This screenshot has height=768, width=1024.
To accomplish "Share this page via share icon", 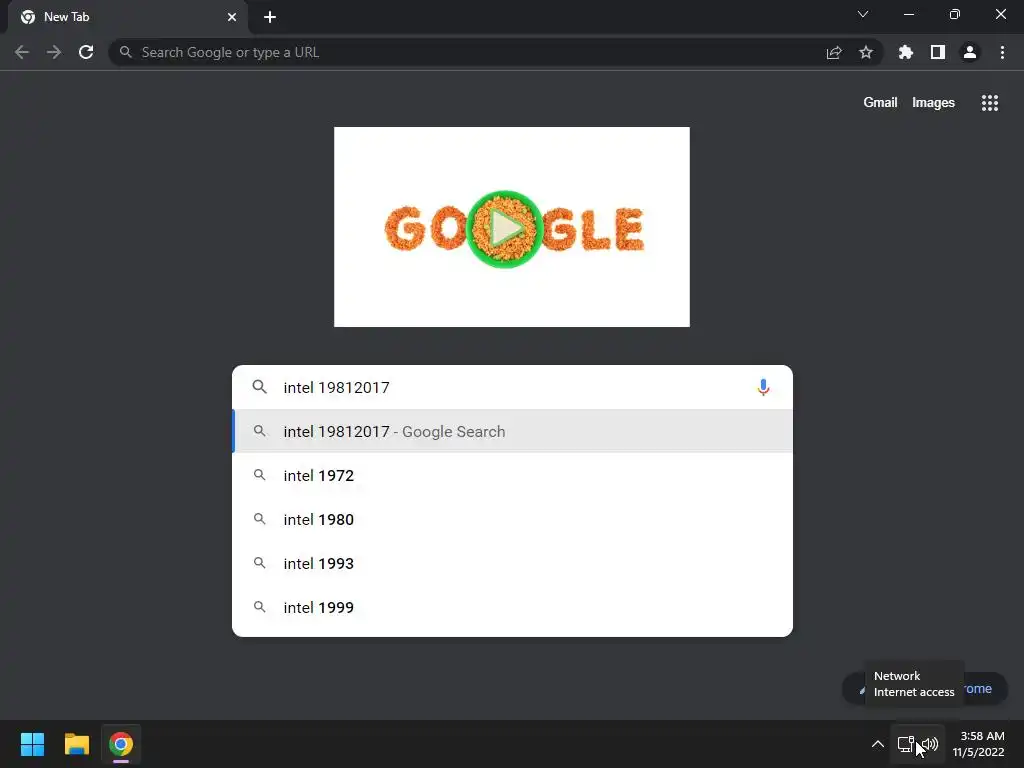I will coord(834,52).
